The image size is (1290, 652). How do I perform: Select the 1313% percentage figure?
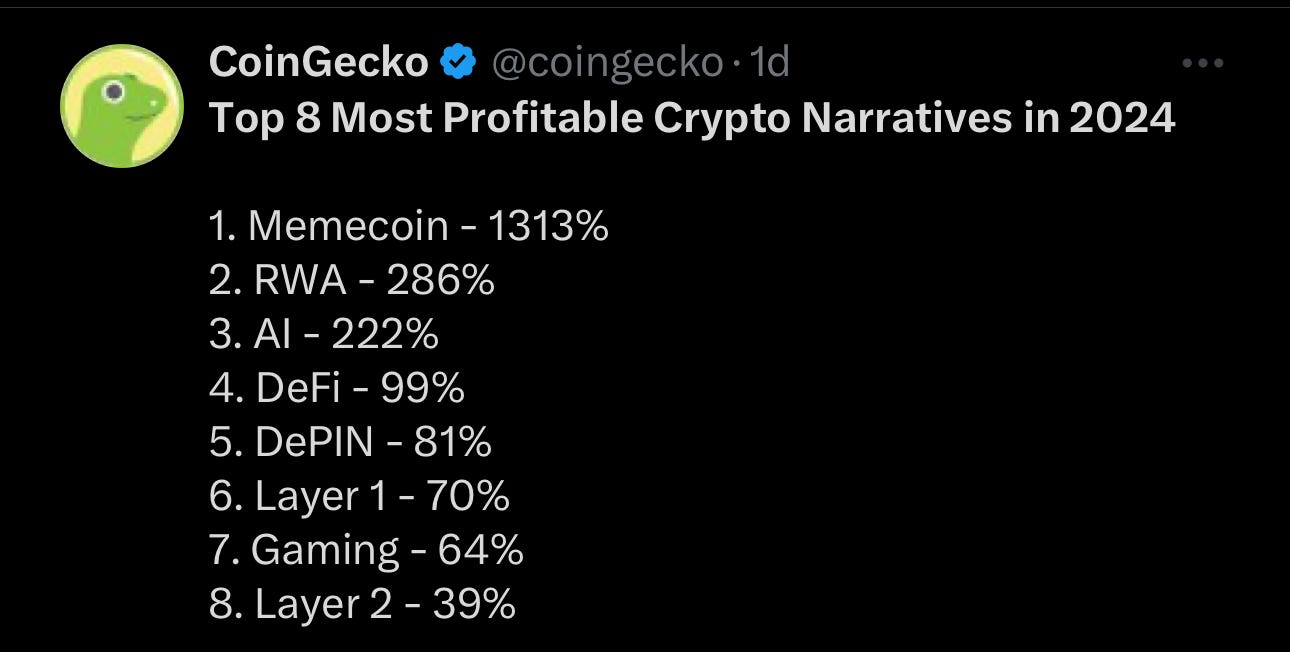pos(548,226)
